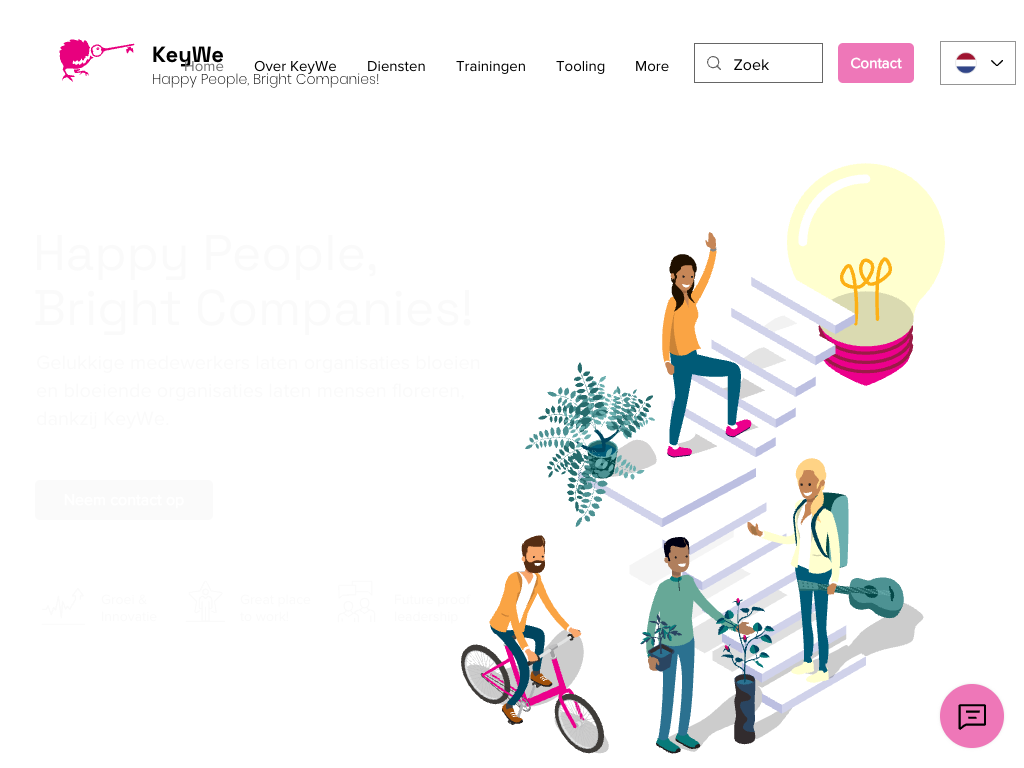This screenshot has width=1024, height=768.
Task: Click the faded growth chart icon
Action: [63, 605]
